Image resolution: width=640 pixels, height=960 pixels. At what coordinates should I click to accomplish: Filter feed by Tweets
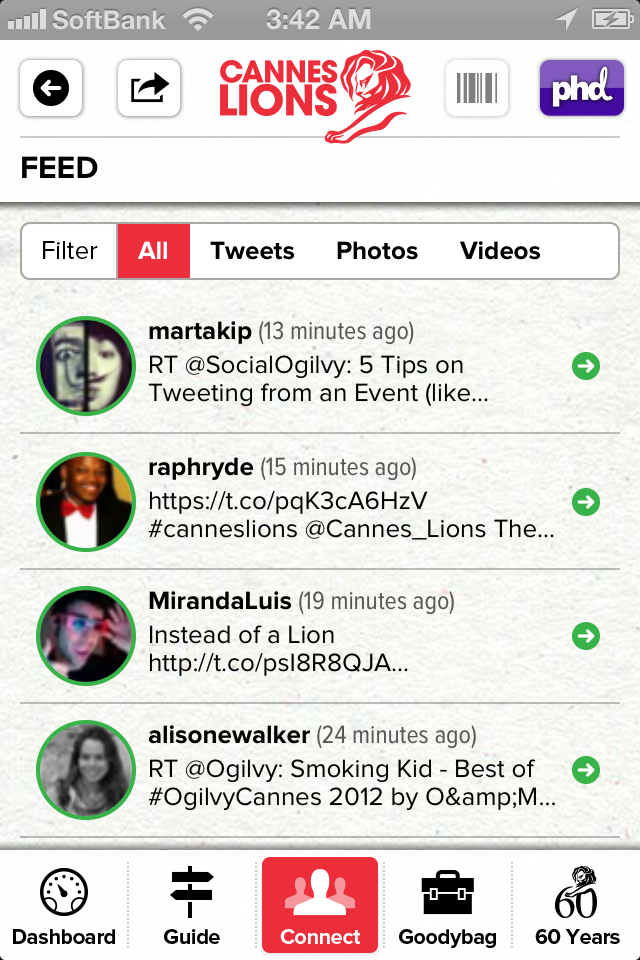(x=252, y=251)
